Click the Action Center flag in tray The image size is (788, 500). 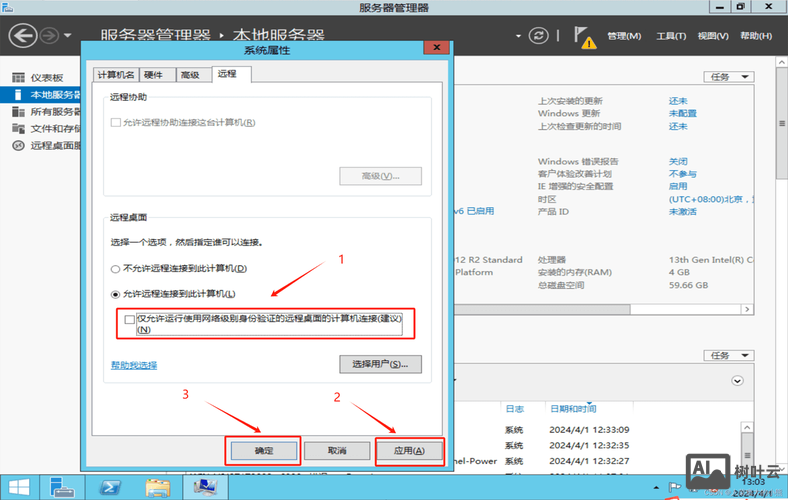(674, 487)
